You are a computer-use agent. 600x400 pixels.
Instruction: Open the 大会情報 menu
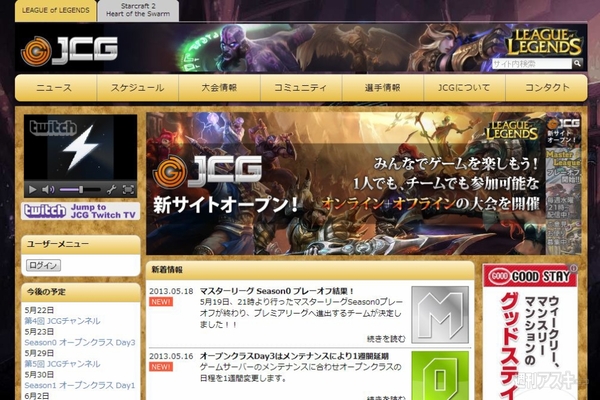(219, 88)
